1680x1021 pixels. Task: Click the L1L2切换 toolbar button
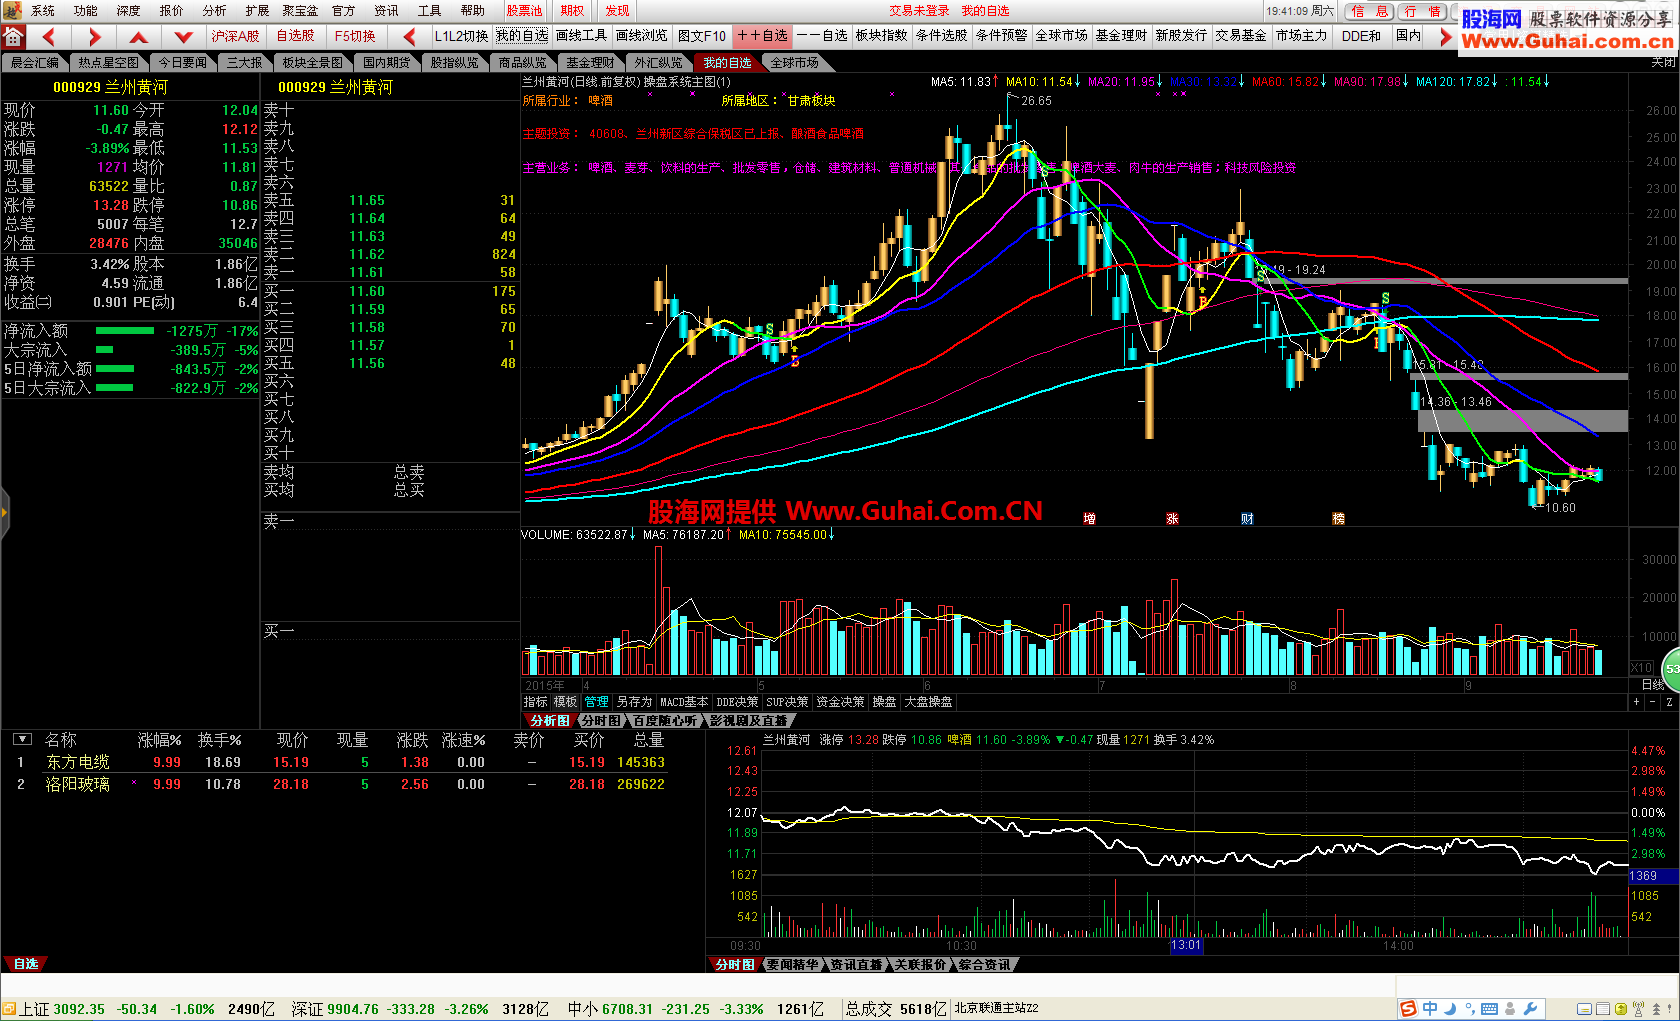(x=461, y=36)
